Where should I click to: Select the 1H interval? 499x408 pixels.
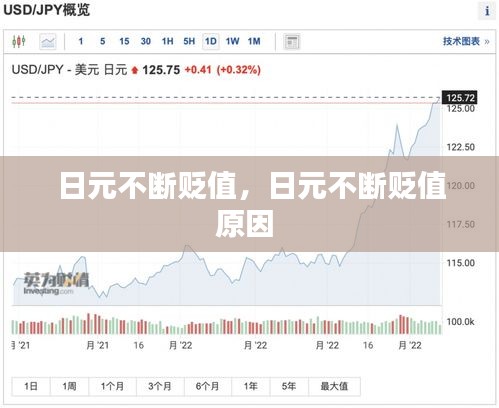point(167,41)
